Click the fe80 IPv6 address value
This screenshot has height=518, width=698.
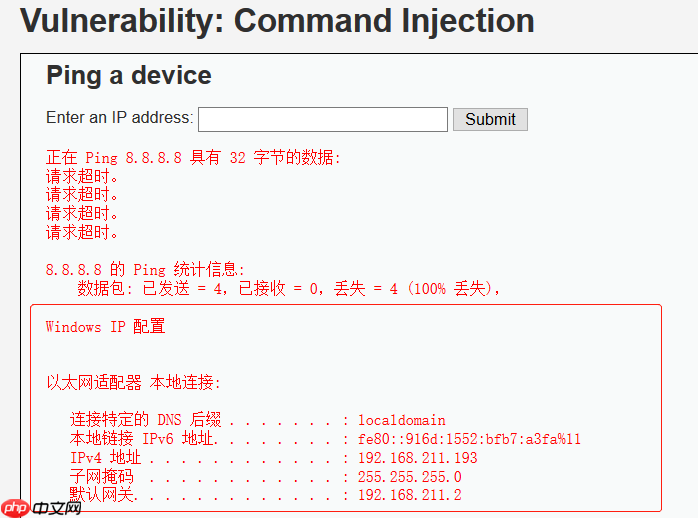(x=469, y=439)
